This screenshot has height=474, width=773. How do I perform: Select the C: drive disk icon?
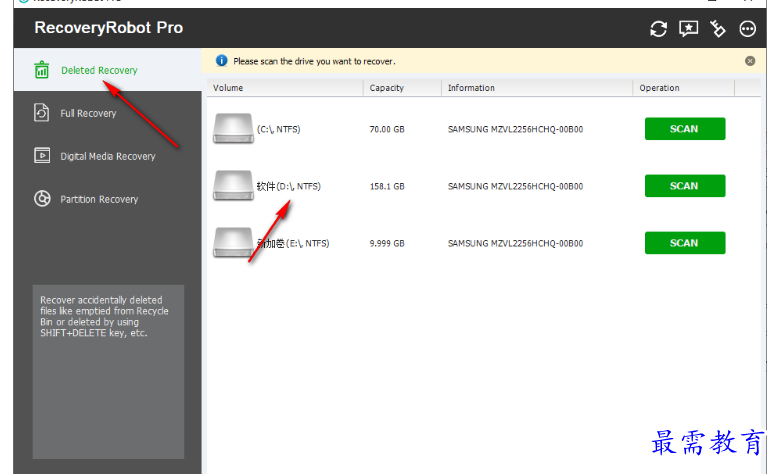click(233, 128)
